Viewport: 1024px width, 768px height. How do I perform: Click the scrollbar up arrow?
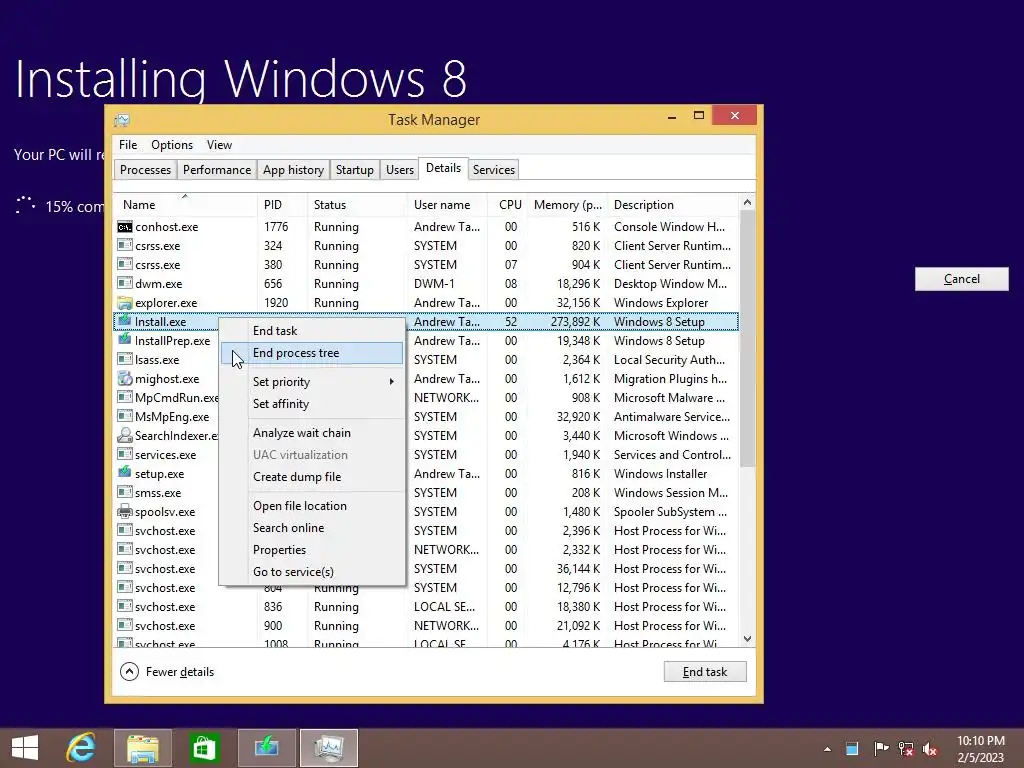748,202
